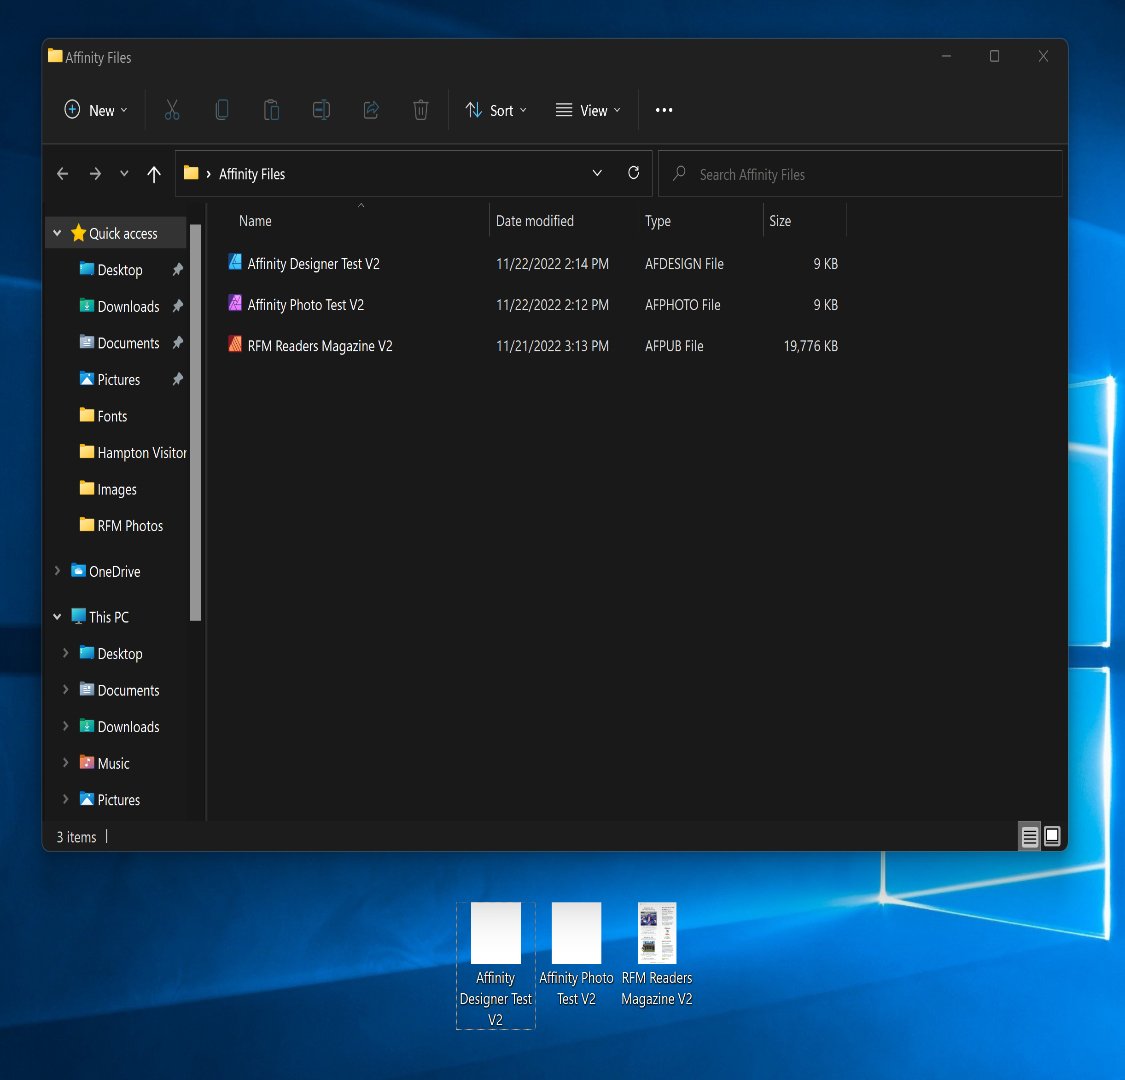Screen dimensions: 1125x1080
Task: Open the View dropdown
Action: click(588, 110)
